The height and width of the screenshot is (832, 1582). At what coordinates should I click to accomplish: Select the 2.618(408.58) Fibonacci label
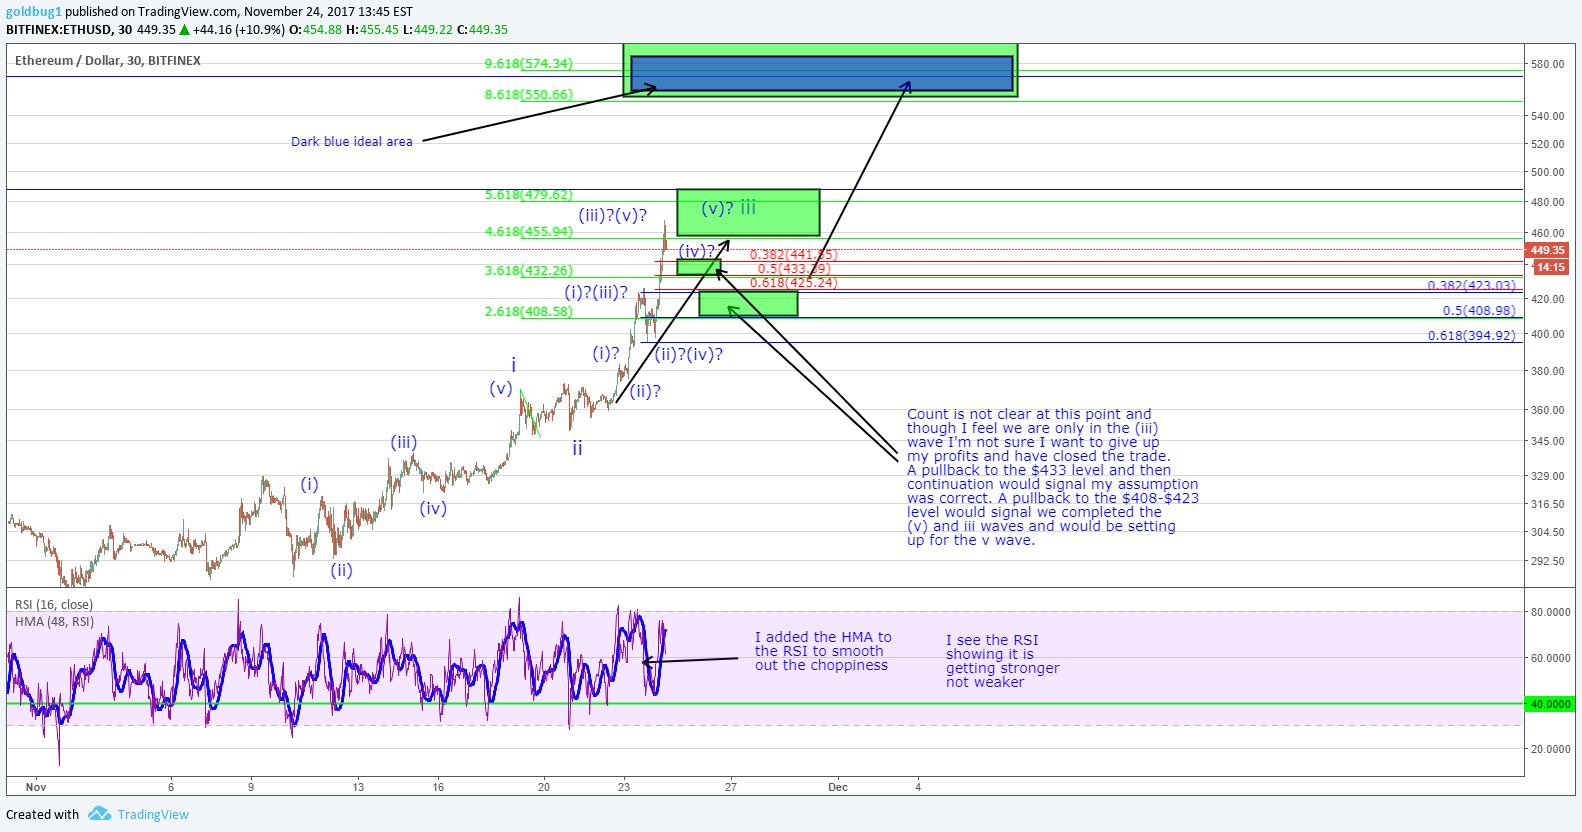(x=529, y=312)
